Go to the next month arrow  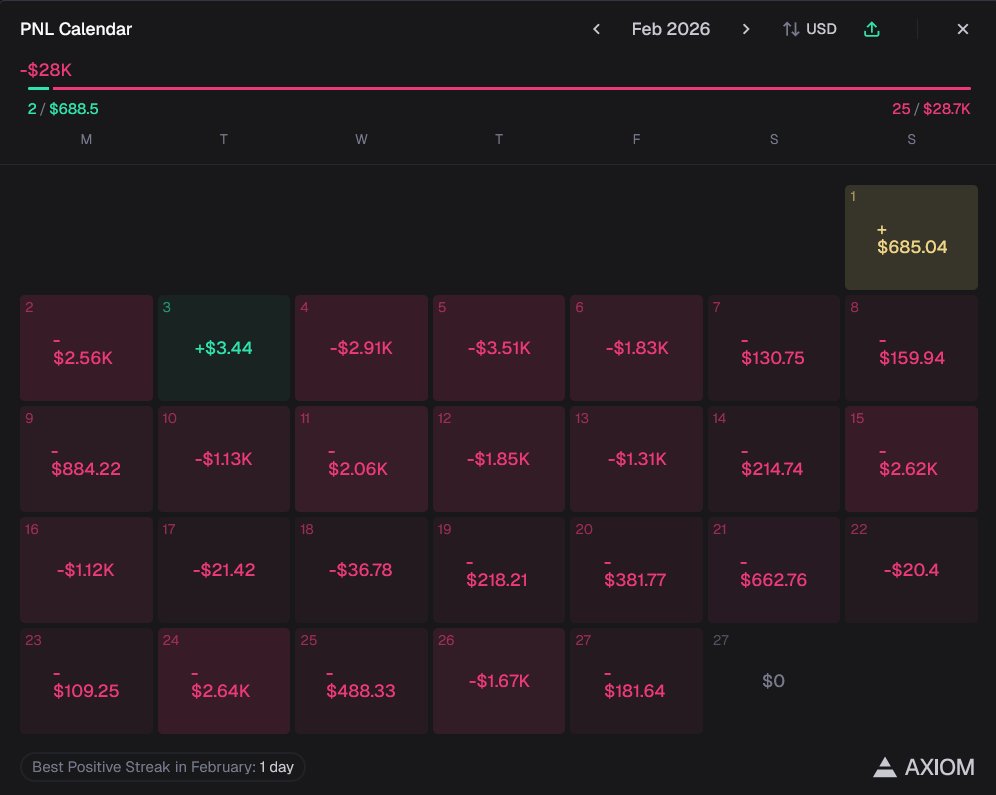click(746, 29)
